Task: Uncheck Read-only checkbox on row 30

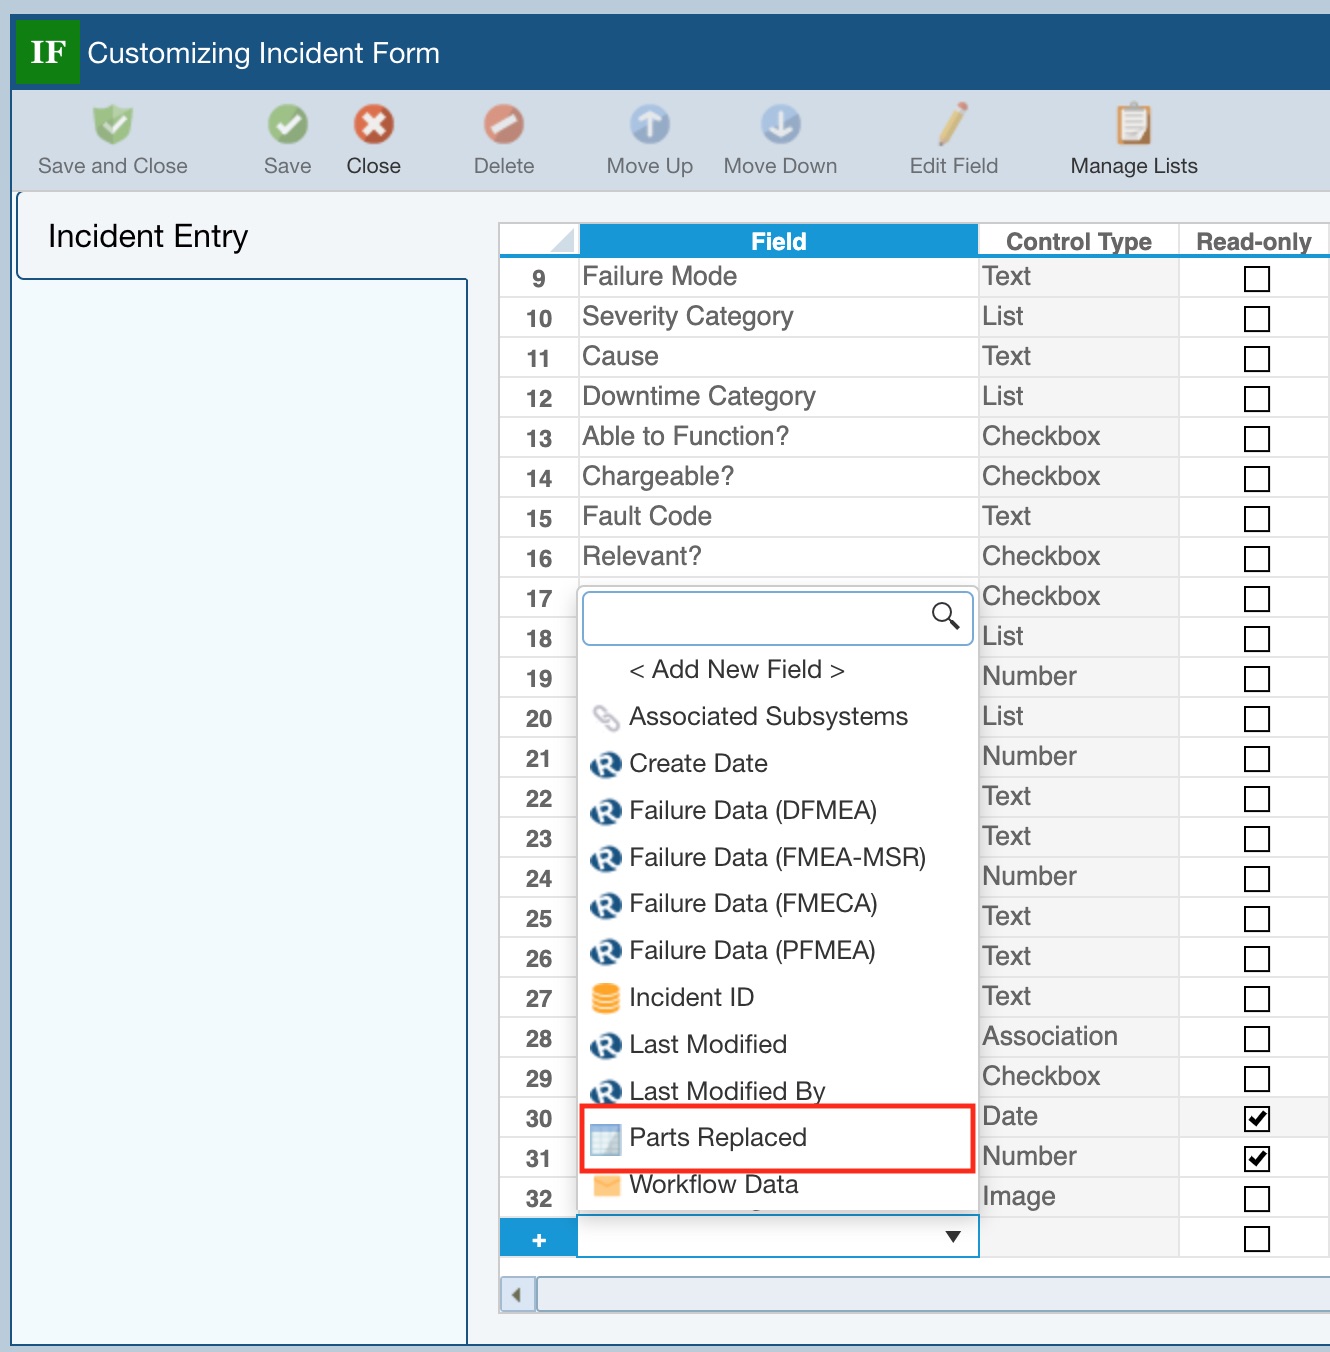Action: point(1256,1119)
